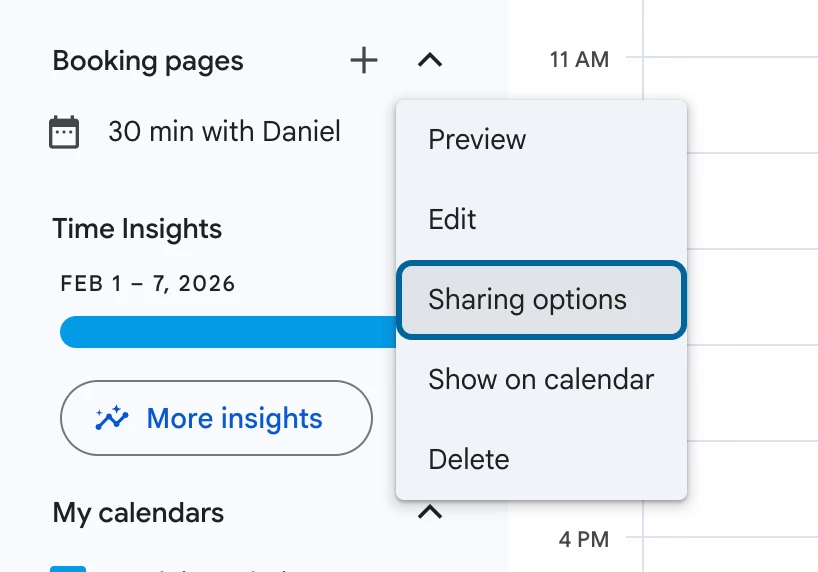Screen dimensions: 818x572
Task: Click the FEB 1 – 7, 2026 date range
Action: [148, 284]
